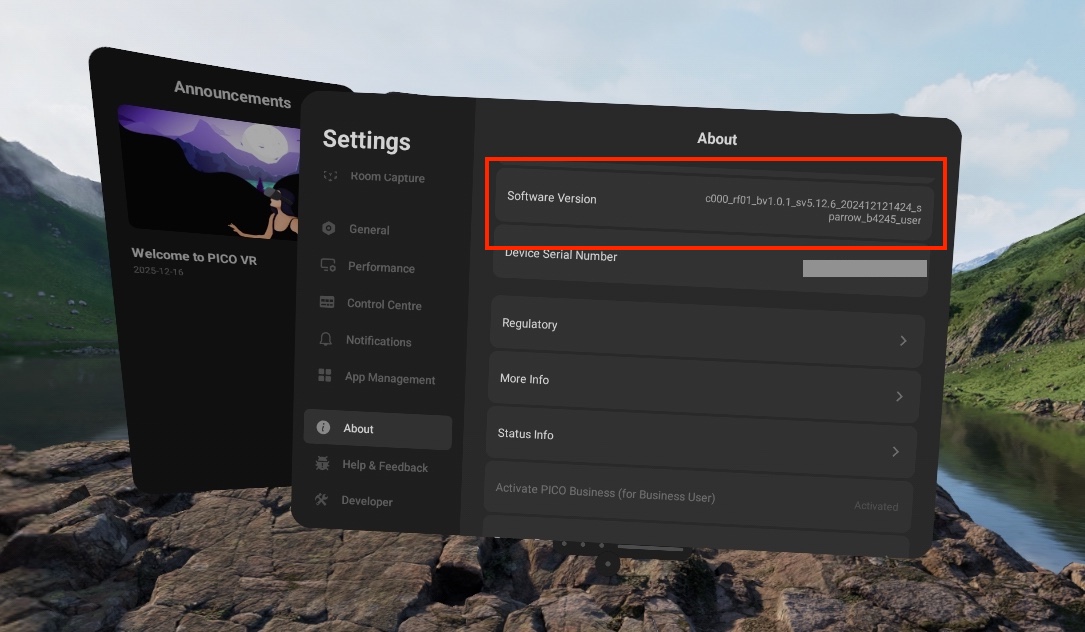Click the About info circle icon

click(323, 427)
